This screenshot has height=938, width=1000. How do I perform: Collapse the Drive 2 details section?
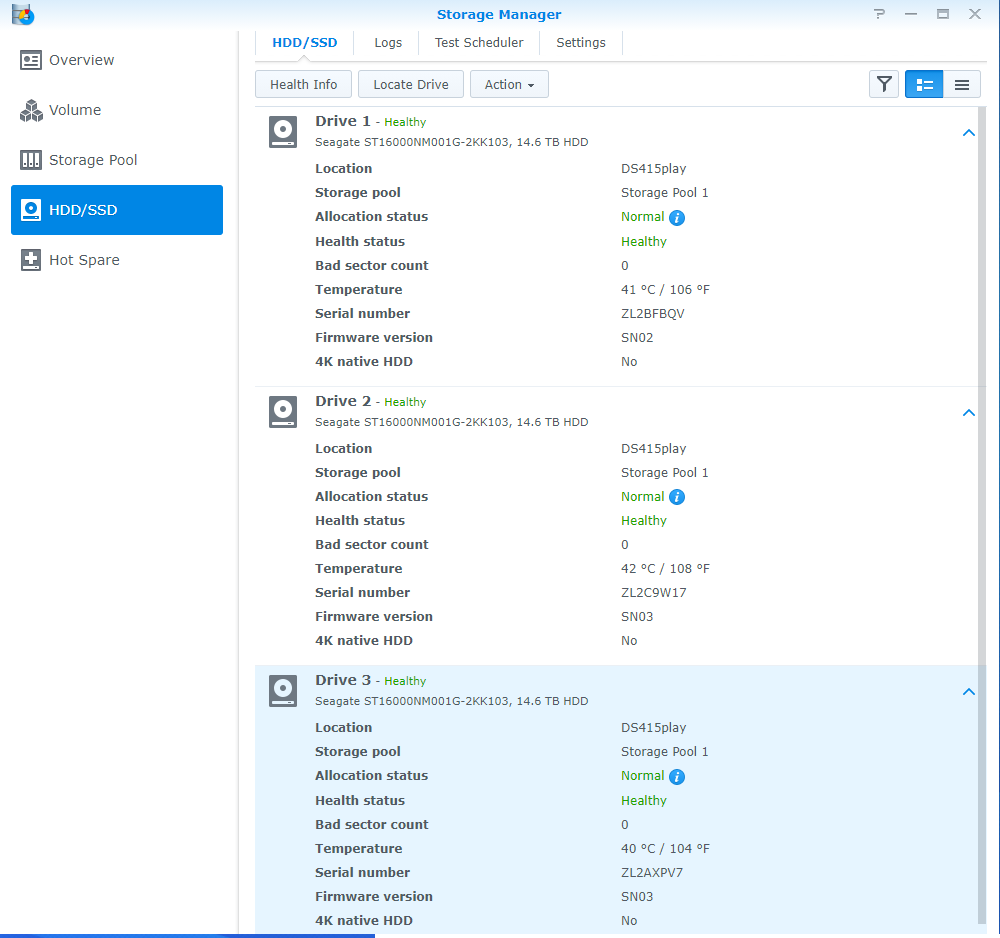968,412
